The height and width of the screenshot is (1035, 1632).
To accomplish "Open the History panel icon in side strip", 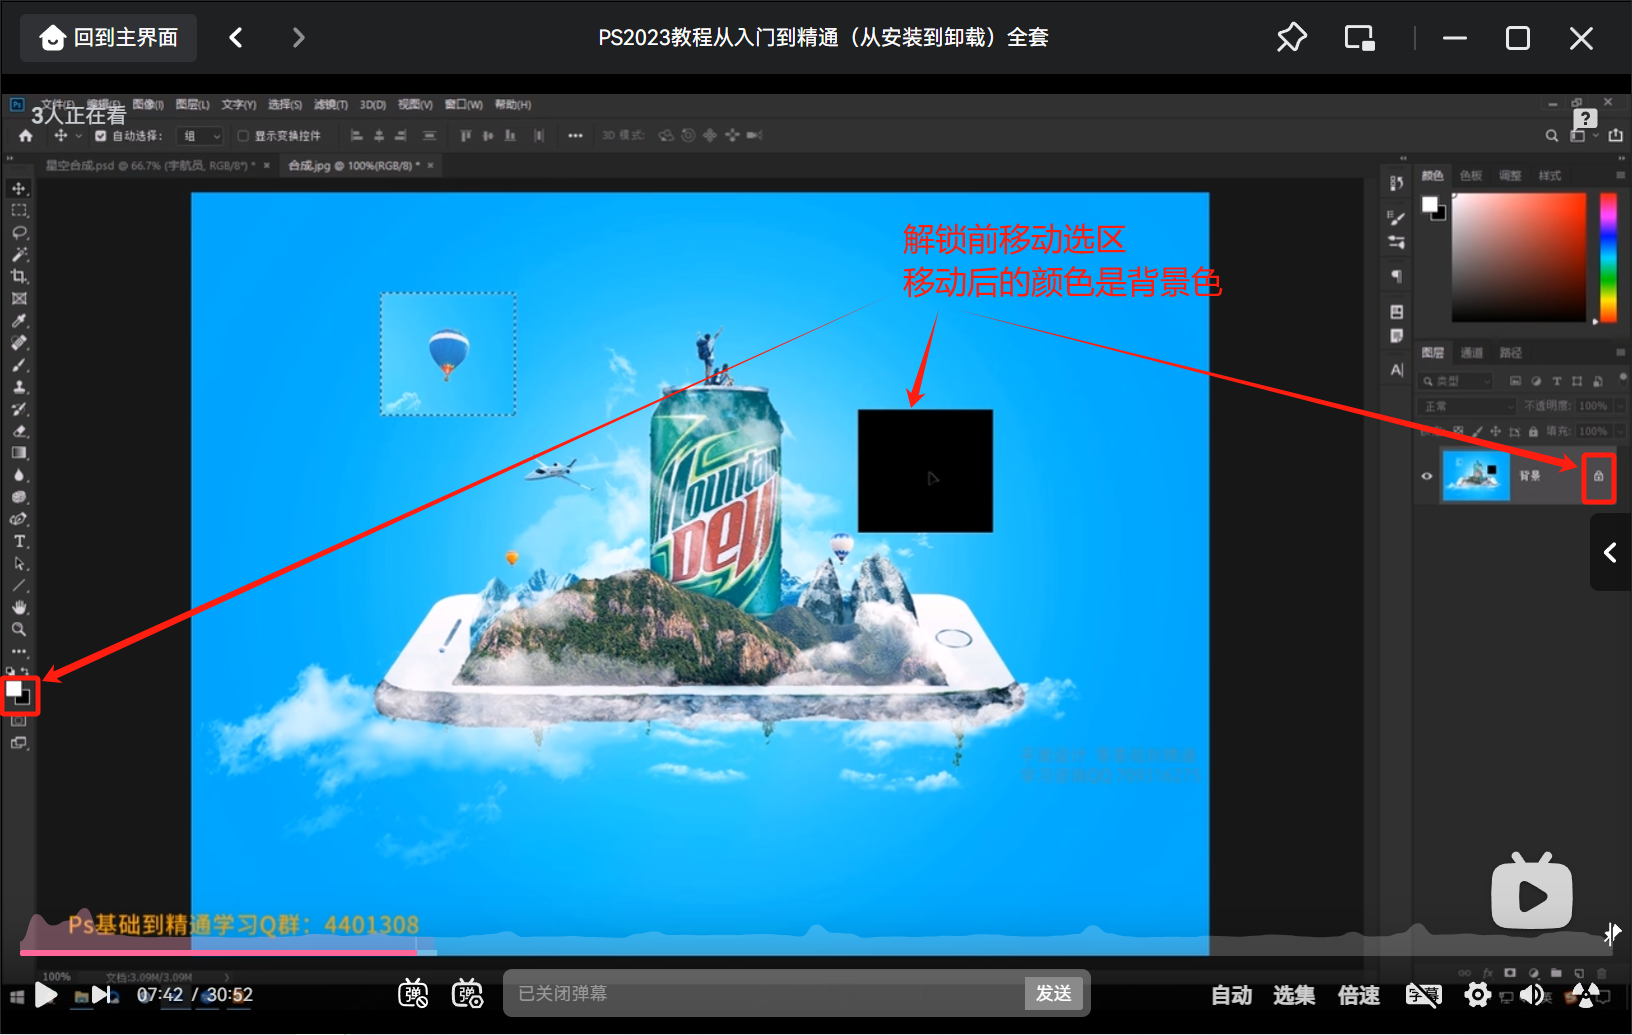I will pyautogui.click(x=1397, y=183).
